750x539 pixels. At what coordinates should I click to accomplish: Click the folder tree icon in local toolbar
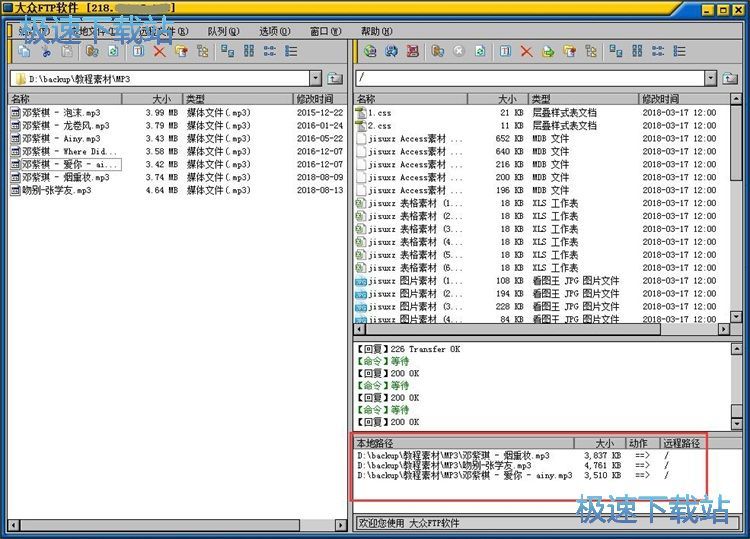click(203, 51)
